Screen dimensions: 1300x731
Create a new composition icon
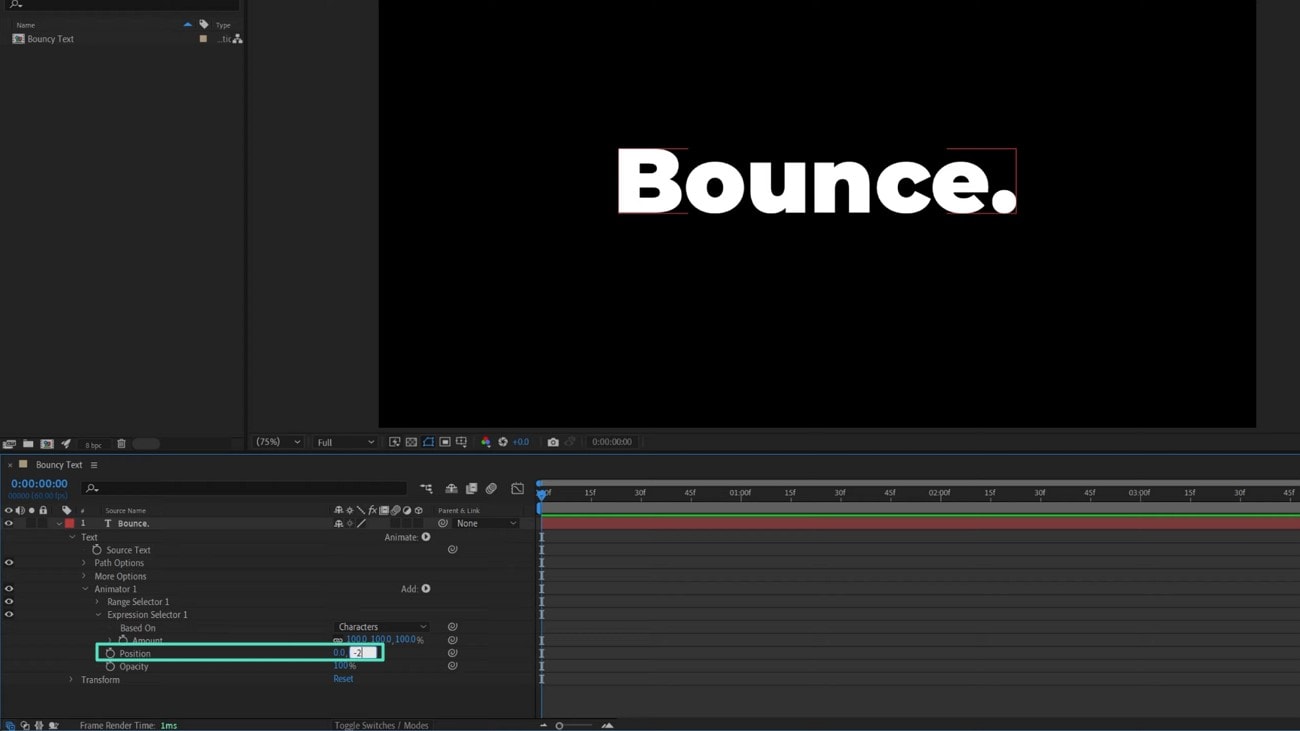point(47,444)
